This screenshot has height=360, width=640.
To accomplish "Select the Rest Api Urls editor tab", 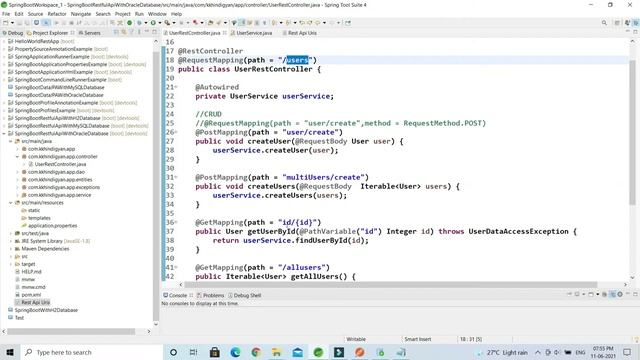I will tap(300, 33).
